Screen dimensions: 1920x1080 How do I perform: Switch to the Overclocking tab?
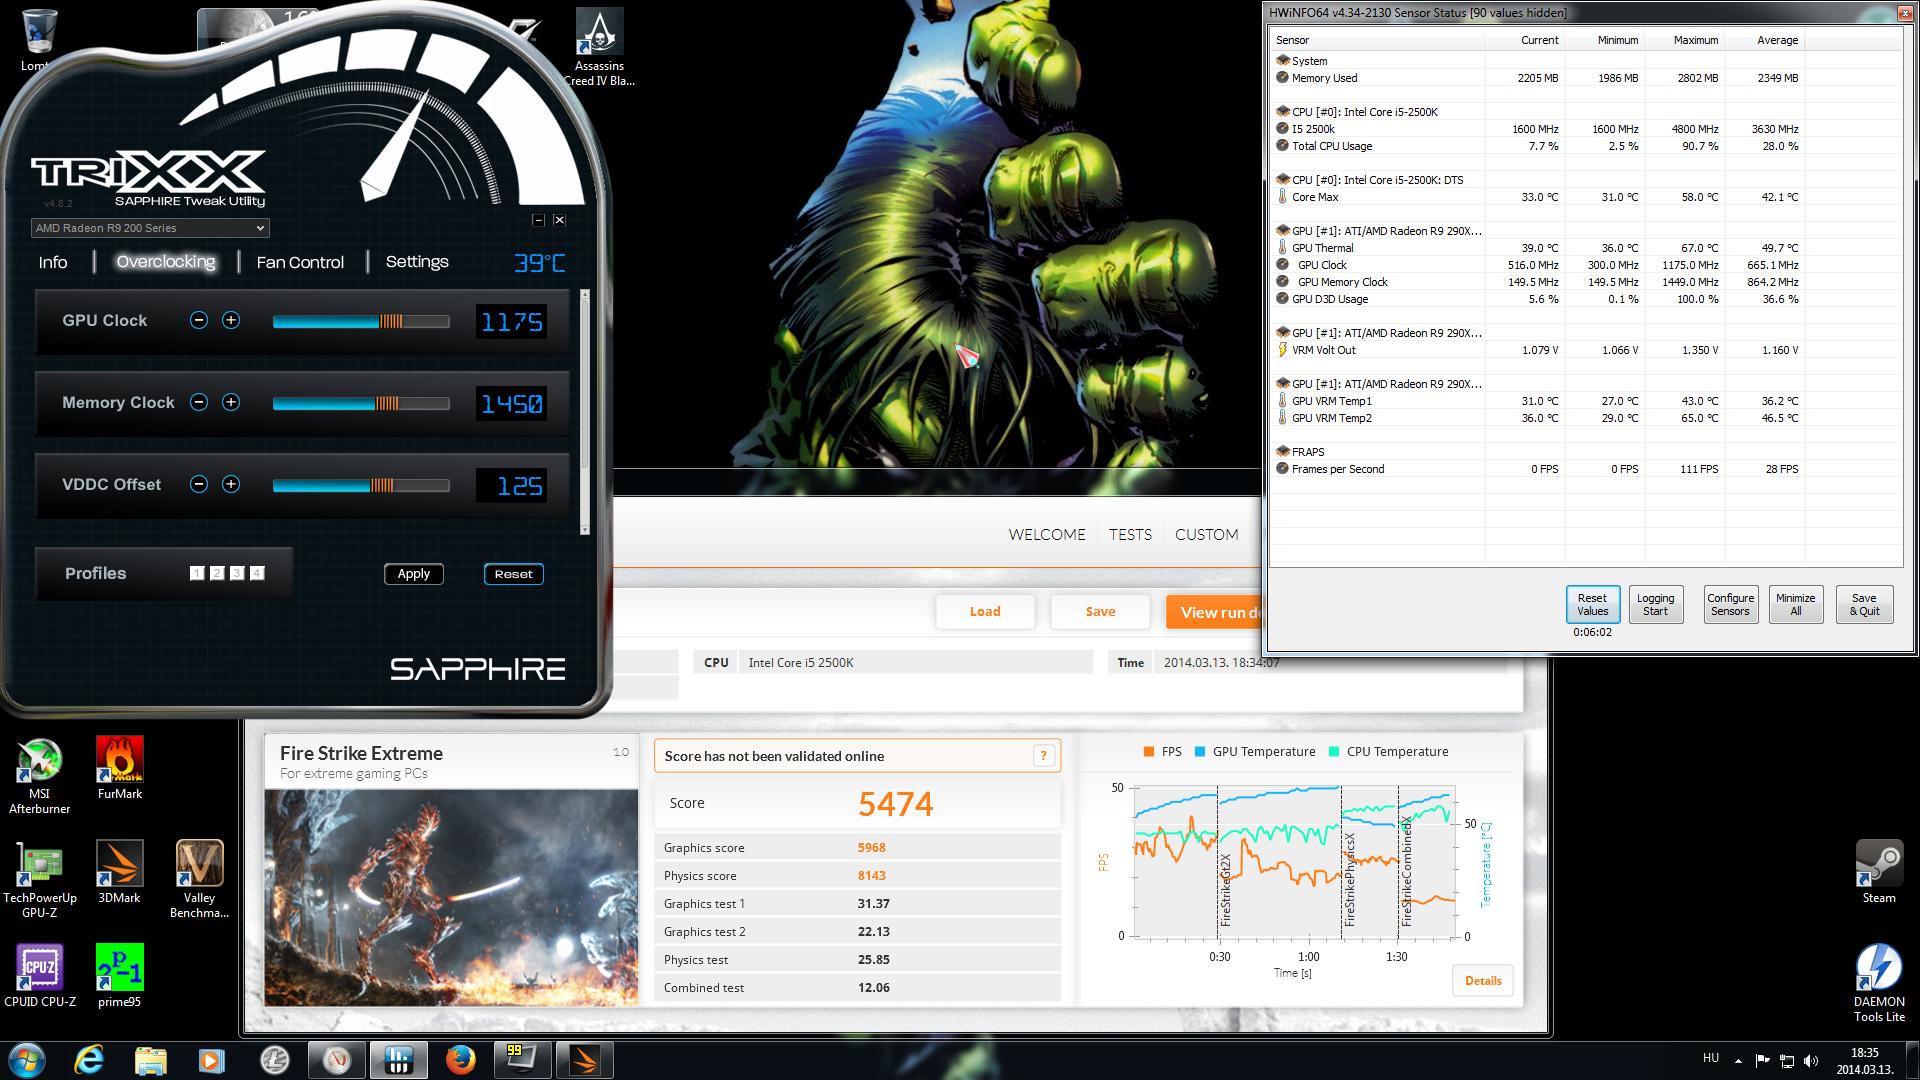pos(166,262)
